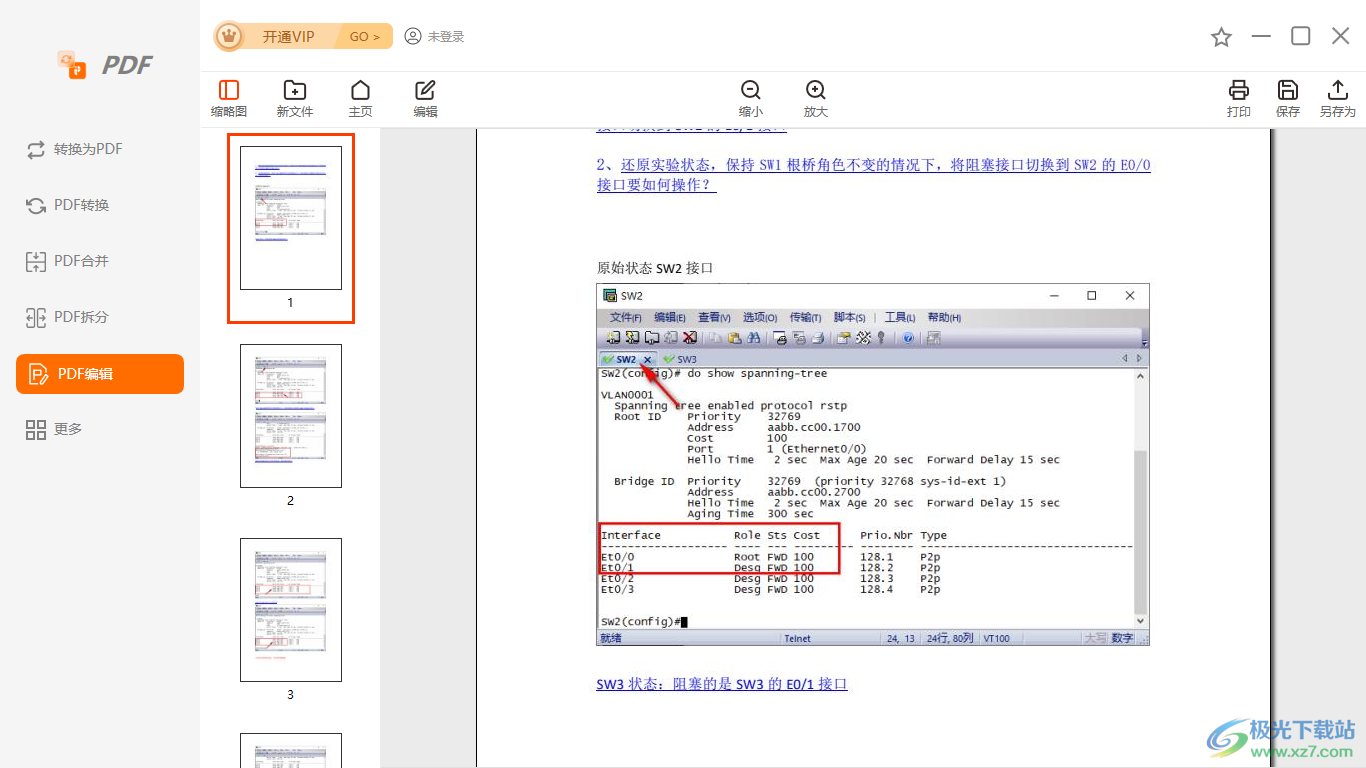Click the embedded SW2 terminal screenshot
Viewport: 1366px width, 768px height.
873,465
